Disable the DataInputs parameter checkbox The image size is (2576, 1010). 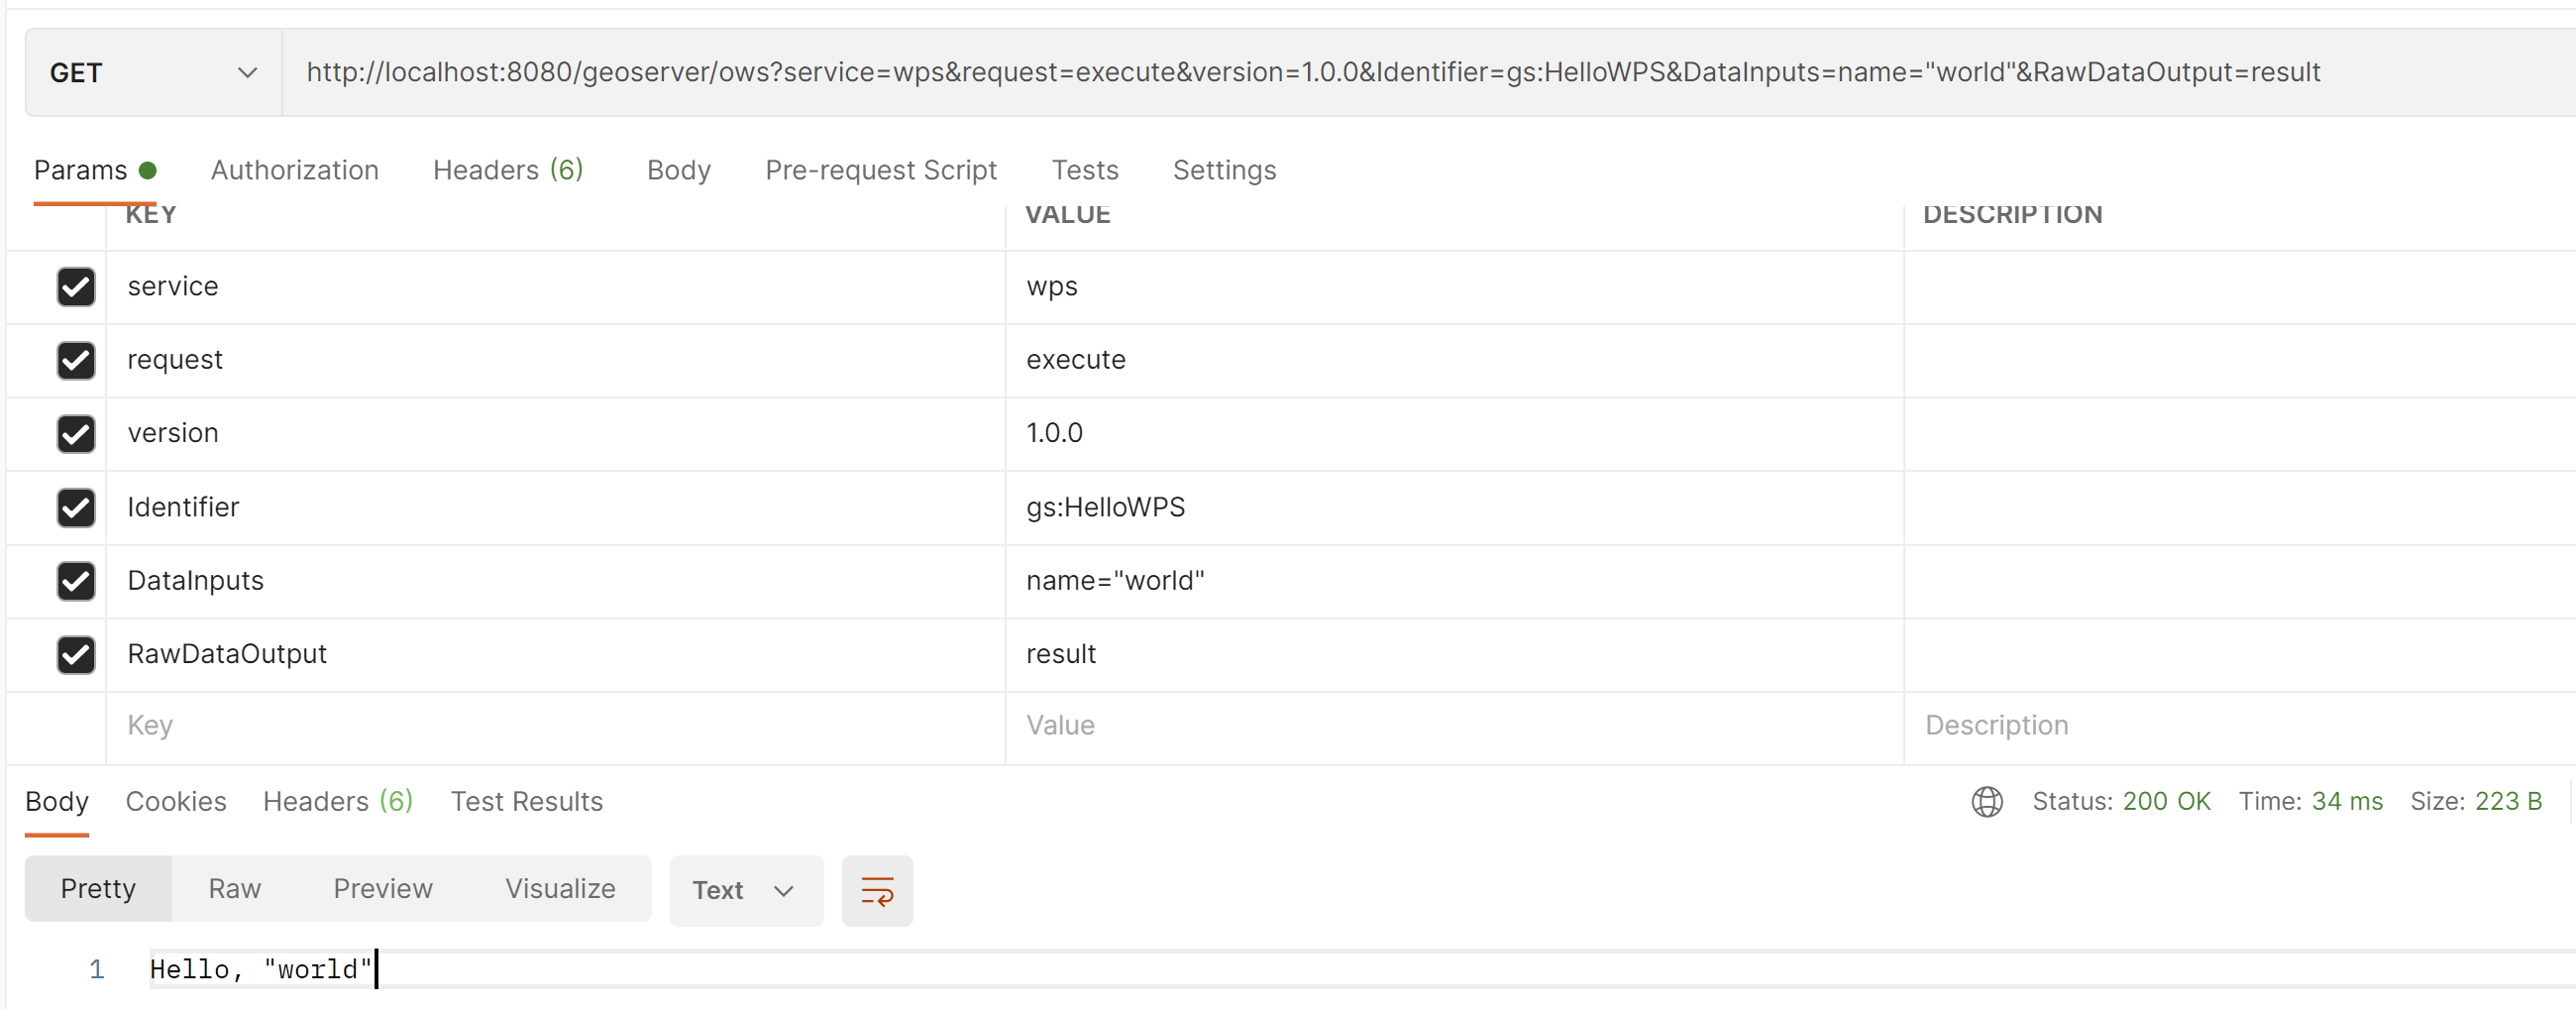pyautogui.click(x=76, y=581)
